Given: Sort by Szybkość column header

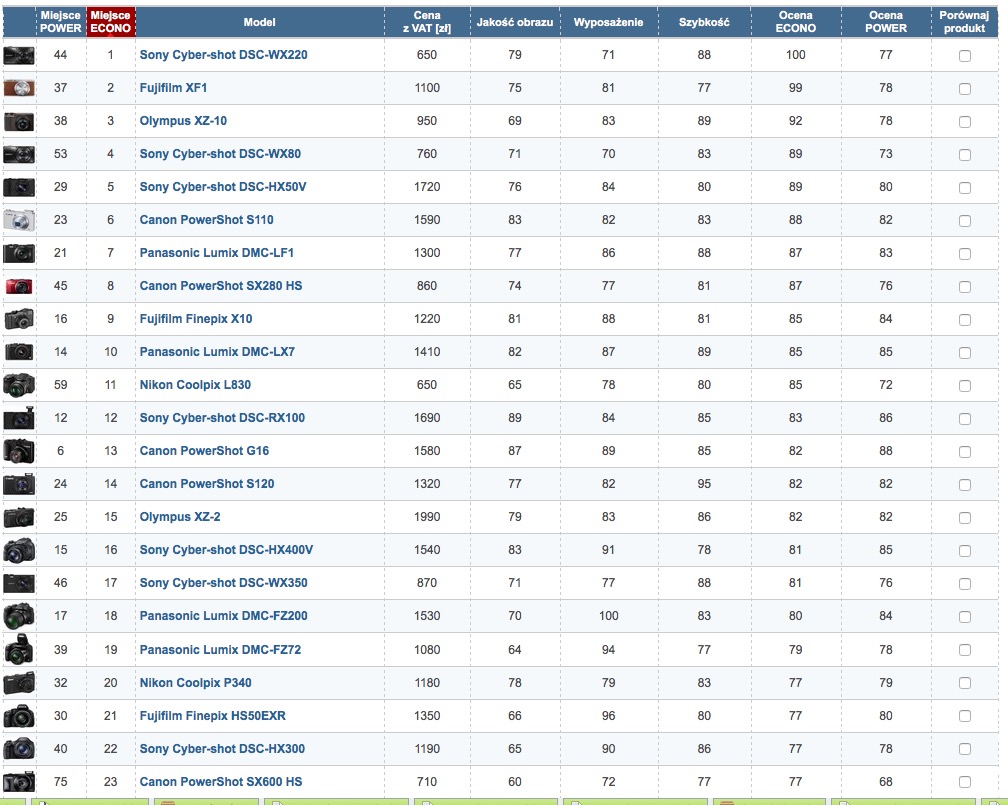Looking at the screenshot, I should pos(704,23).
